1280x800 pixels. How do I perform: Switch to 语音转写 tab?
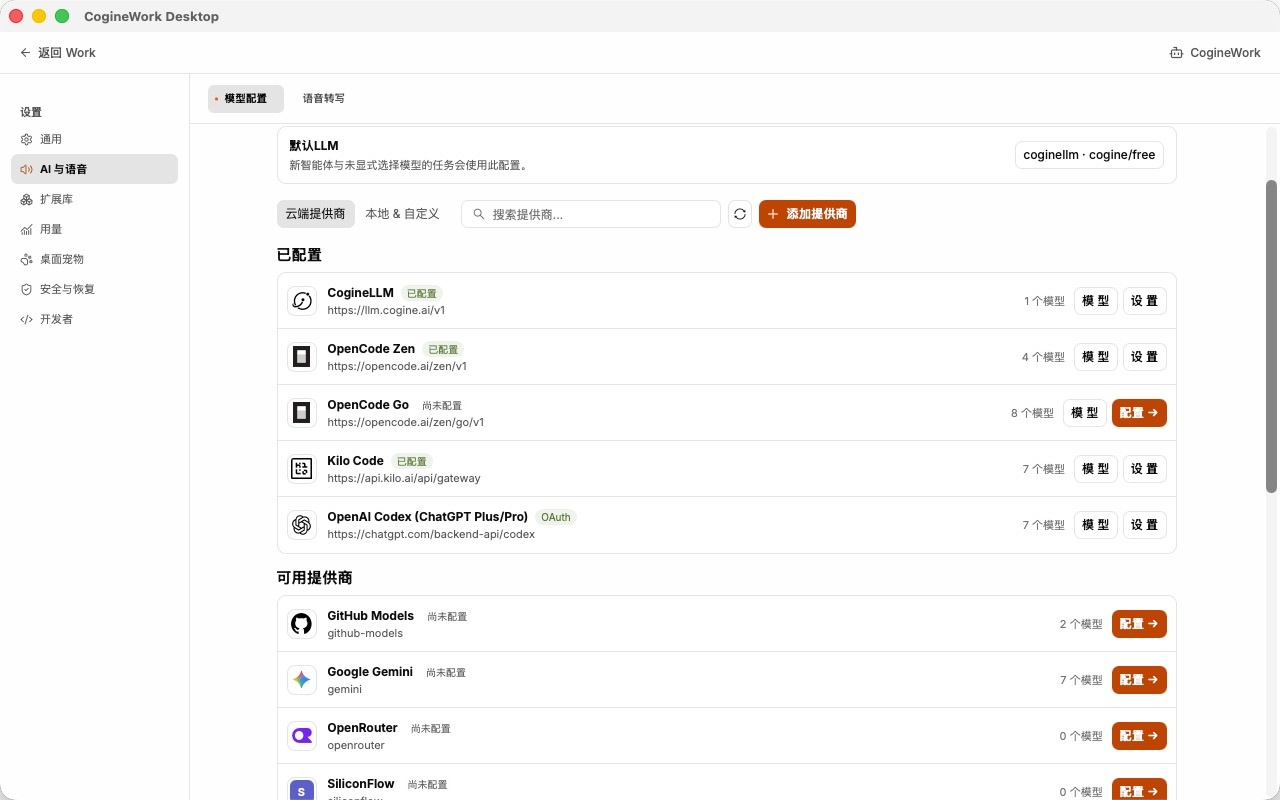(324, 98)
